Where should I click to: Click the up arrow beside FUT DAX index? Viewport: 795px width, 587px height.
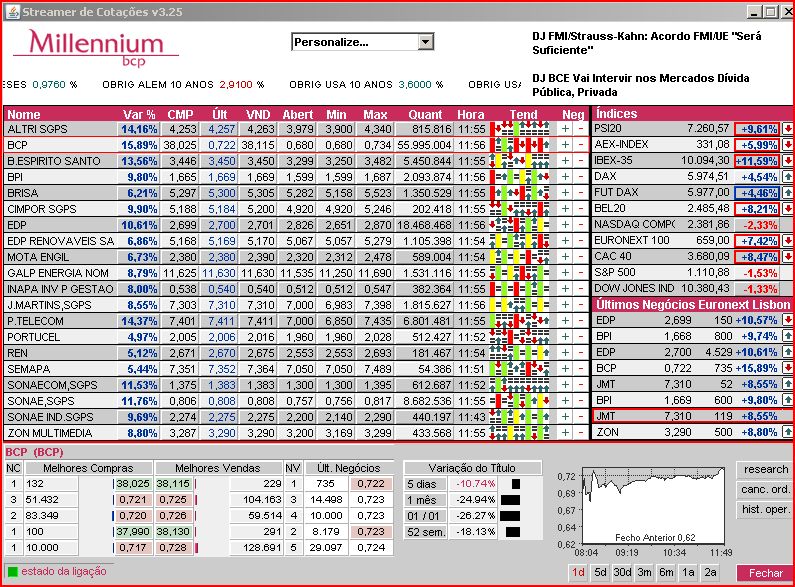787,193
